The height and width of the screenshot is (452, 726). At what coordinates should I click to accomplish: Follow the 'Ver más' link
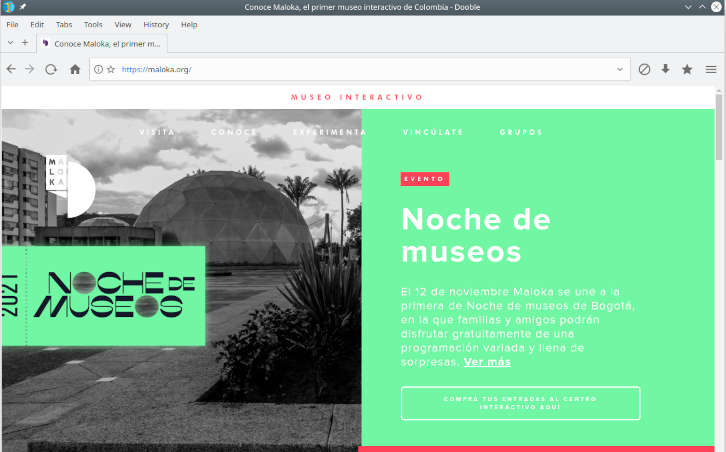click(487, 361)
